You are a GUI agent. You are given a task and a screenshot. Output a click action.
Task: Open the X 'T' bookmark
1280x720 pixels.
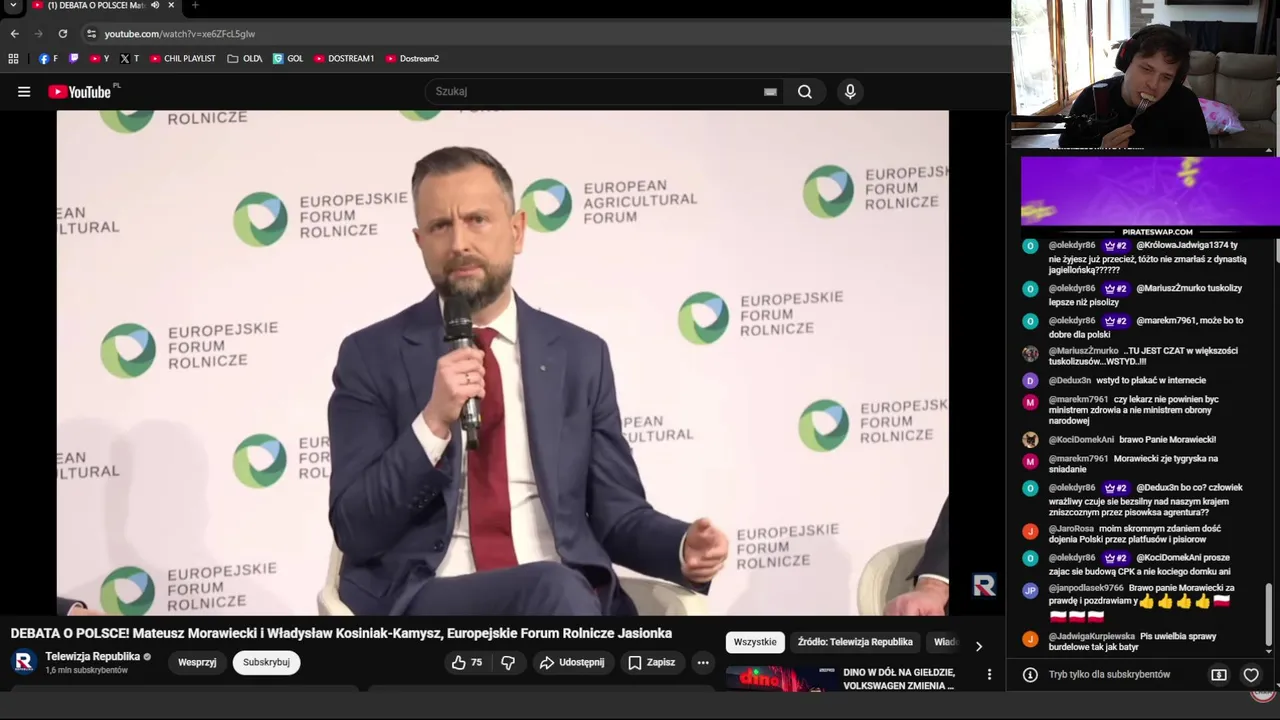pos(129,59)
